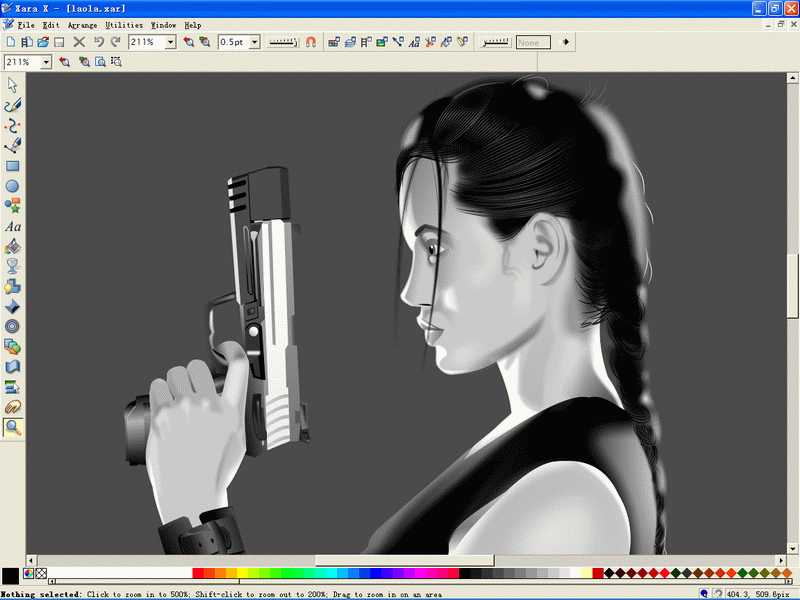800x600 pixels.
Task: Open the Clipart gallery scissors icon
Action: pos(431,42)
